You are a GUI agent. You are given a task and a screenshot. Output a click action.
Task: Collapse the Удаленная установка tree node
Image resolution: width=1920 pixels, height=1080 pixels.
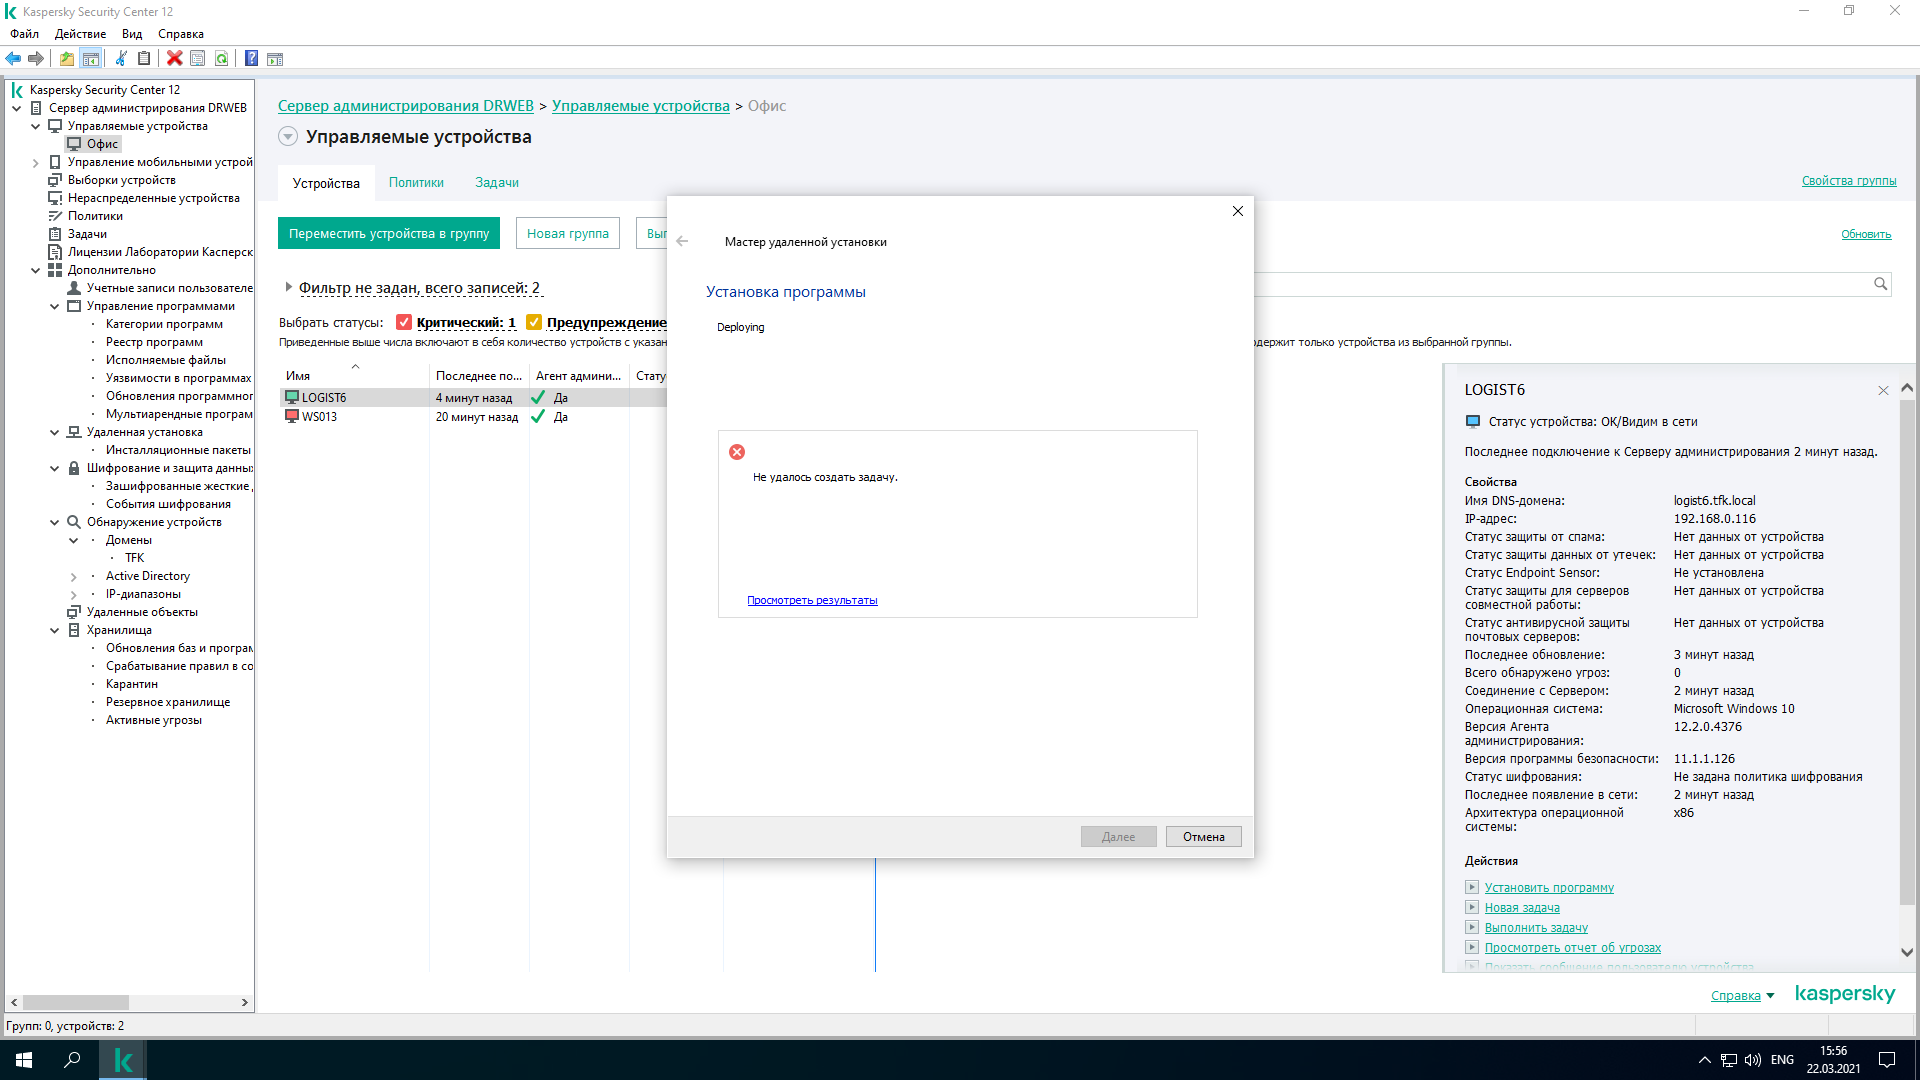click(x=55, y=432)
